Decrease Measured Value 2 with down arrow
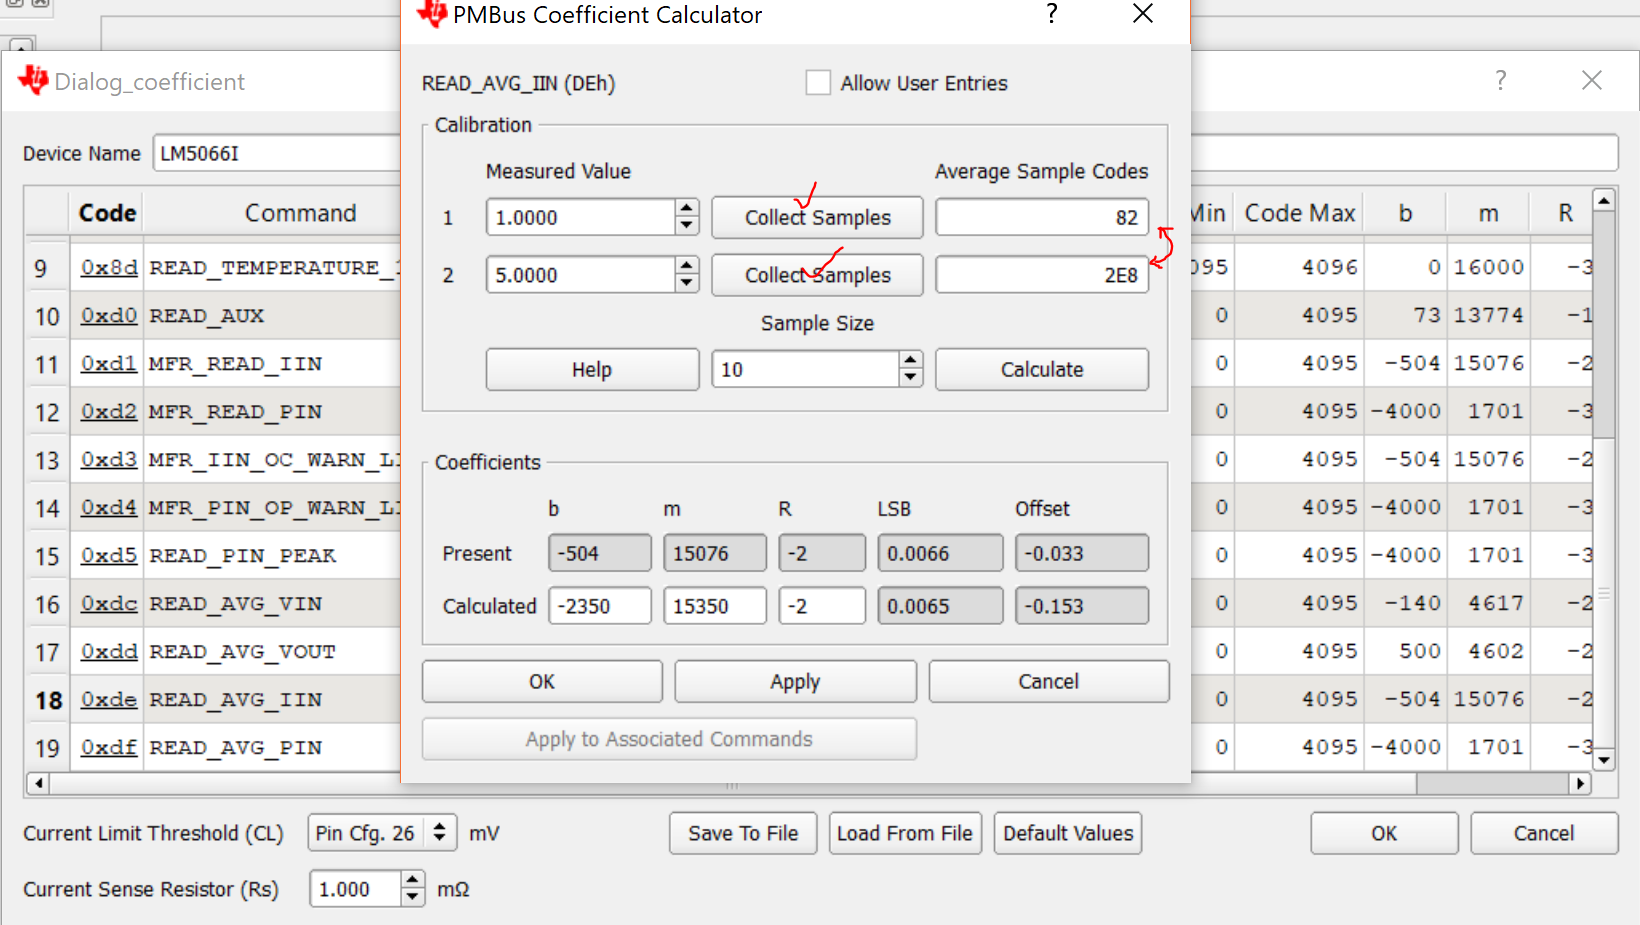 tap(687, 284)
